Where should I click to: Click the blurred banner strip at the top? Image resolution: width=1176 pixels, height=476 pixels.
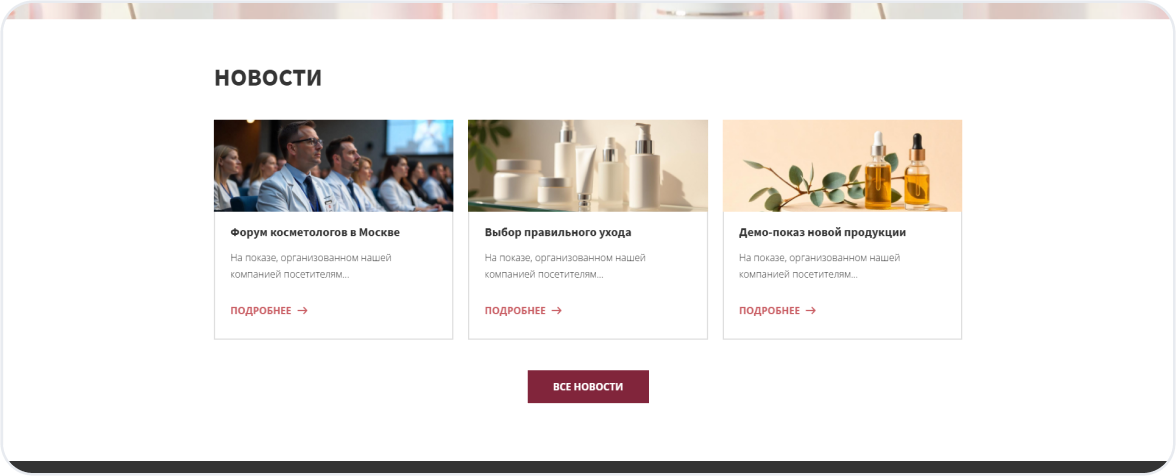588,10
